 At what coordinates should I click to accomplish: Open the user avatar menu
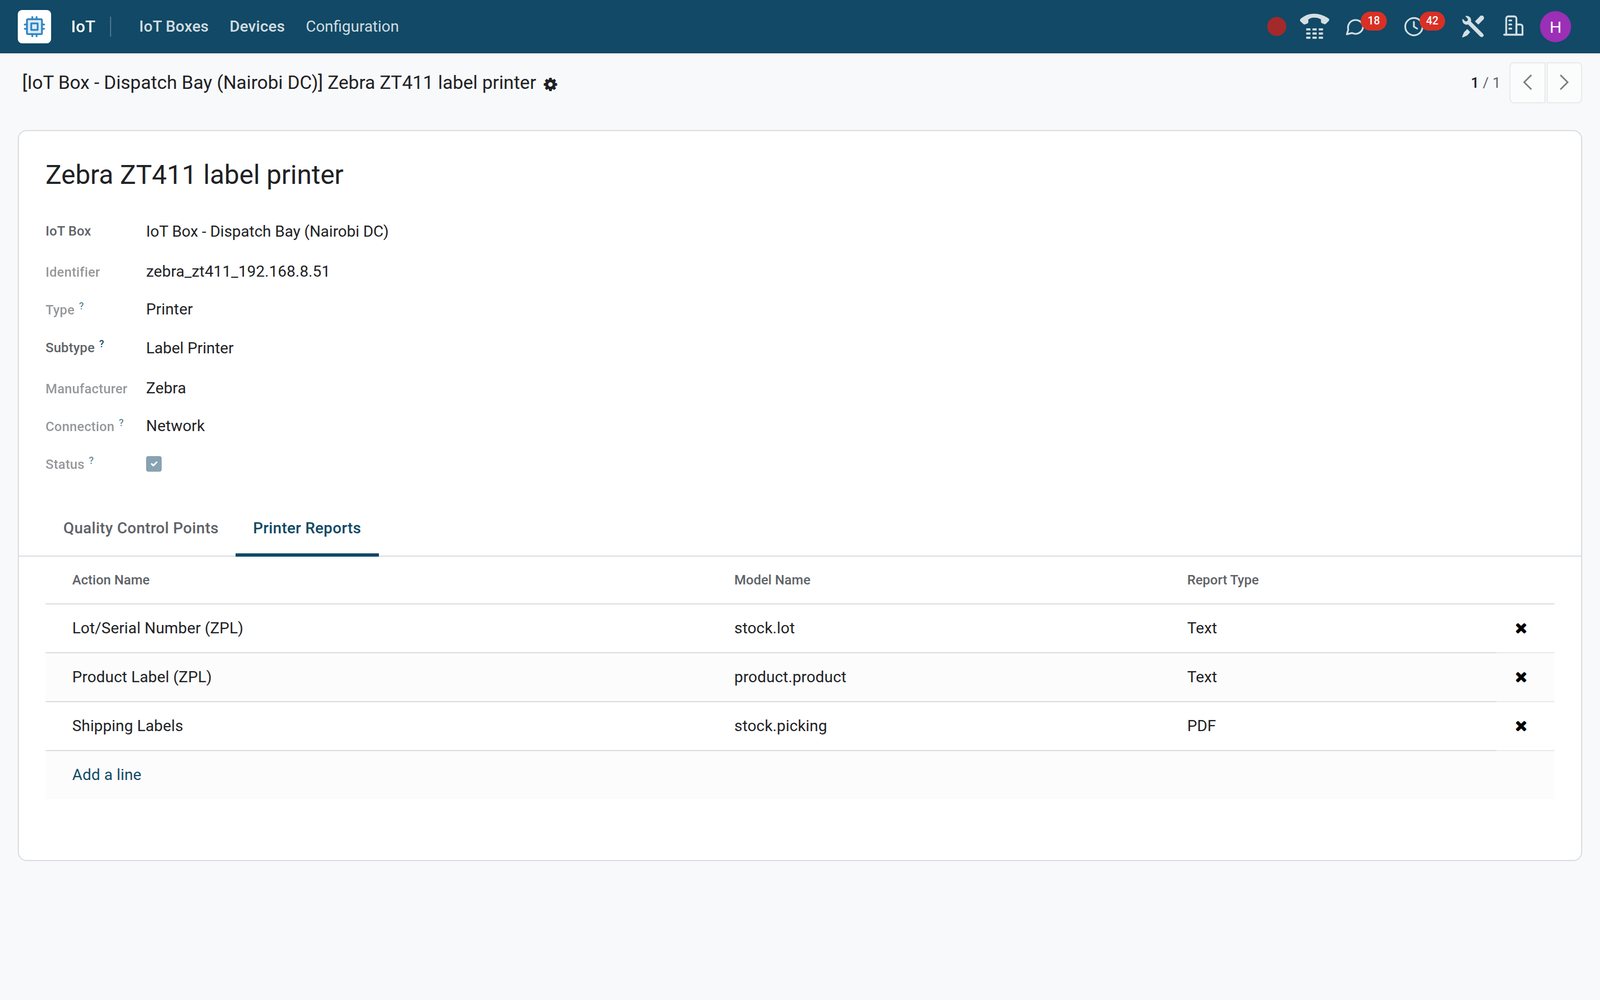click(1555, 27)
